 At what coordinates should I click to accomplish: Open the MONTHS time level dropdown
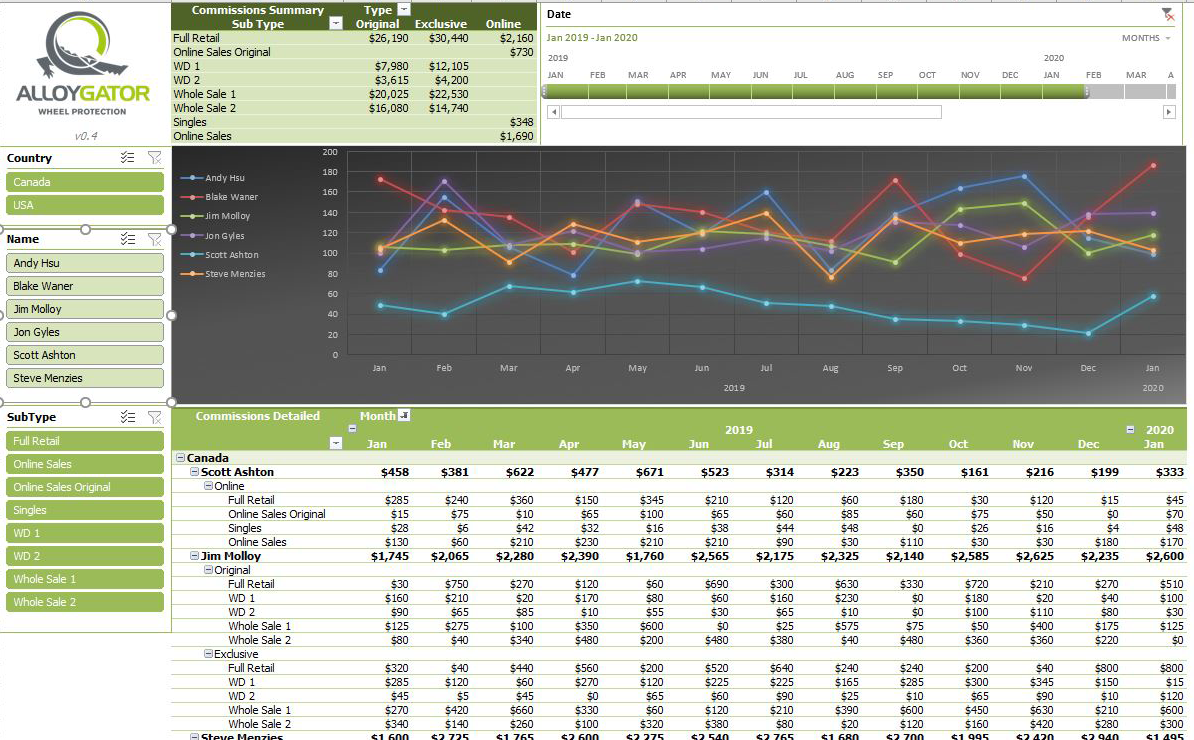(x=1146, y=38)
